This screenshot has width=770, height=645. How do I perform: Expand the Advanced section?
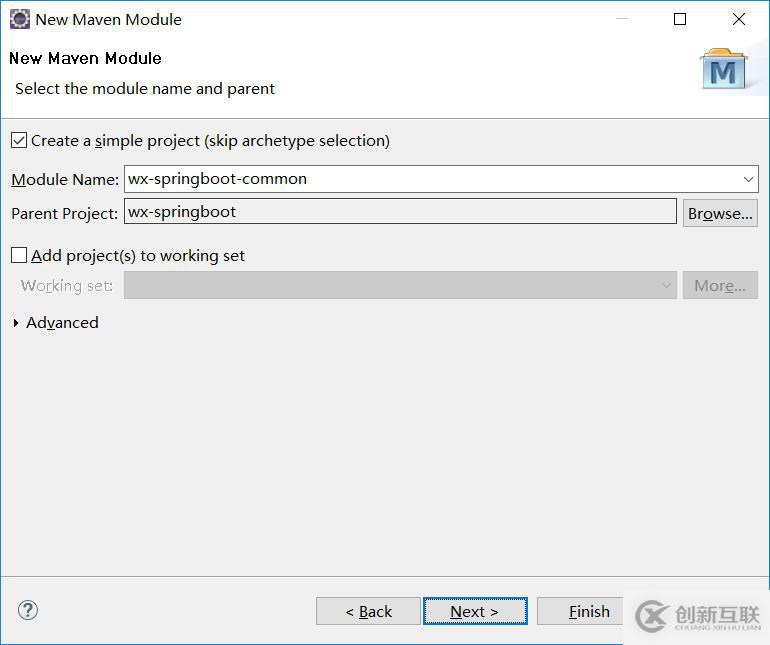pos(16,323)
